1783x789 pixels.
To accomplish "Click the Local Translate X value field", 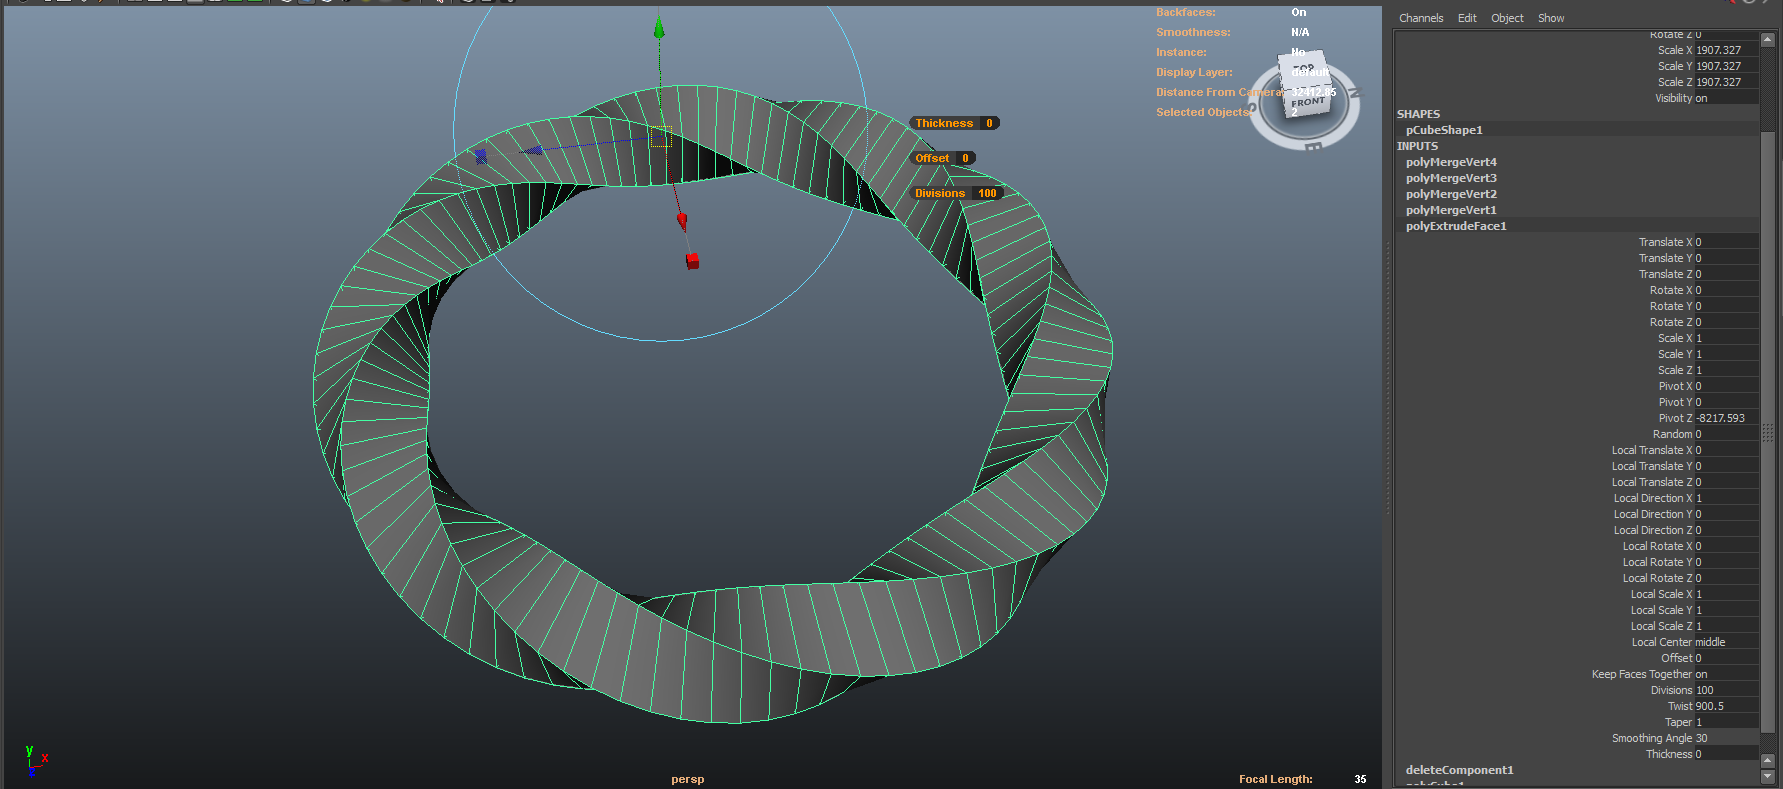I will click(1726, 450).
